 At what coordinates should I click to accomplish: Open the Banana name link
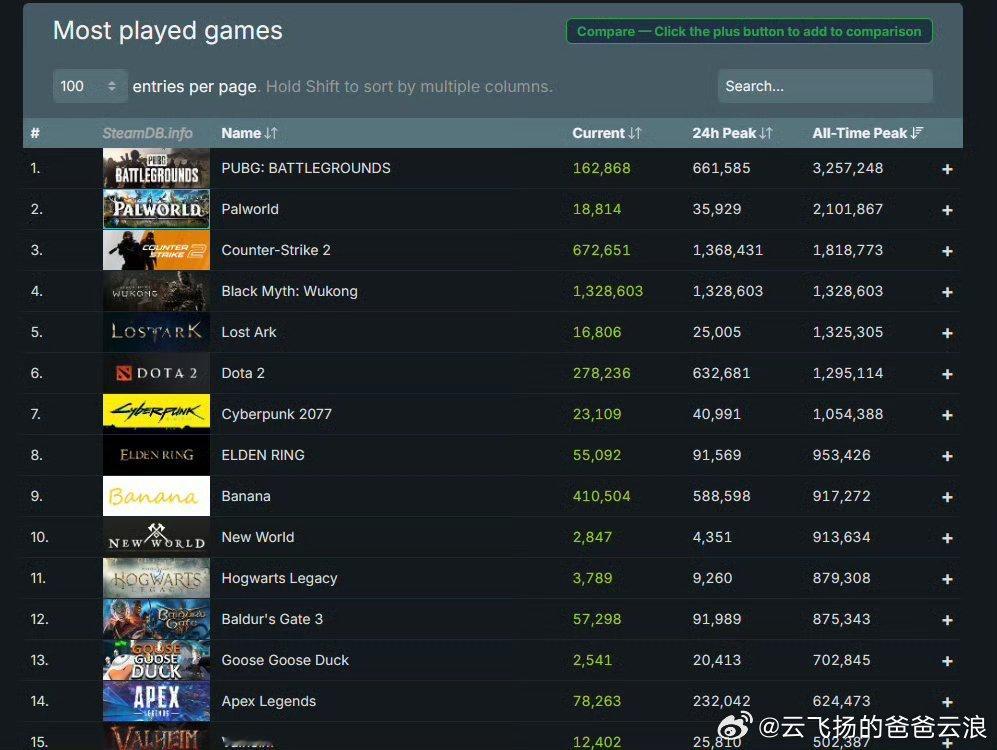tap(245, 496)
